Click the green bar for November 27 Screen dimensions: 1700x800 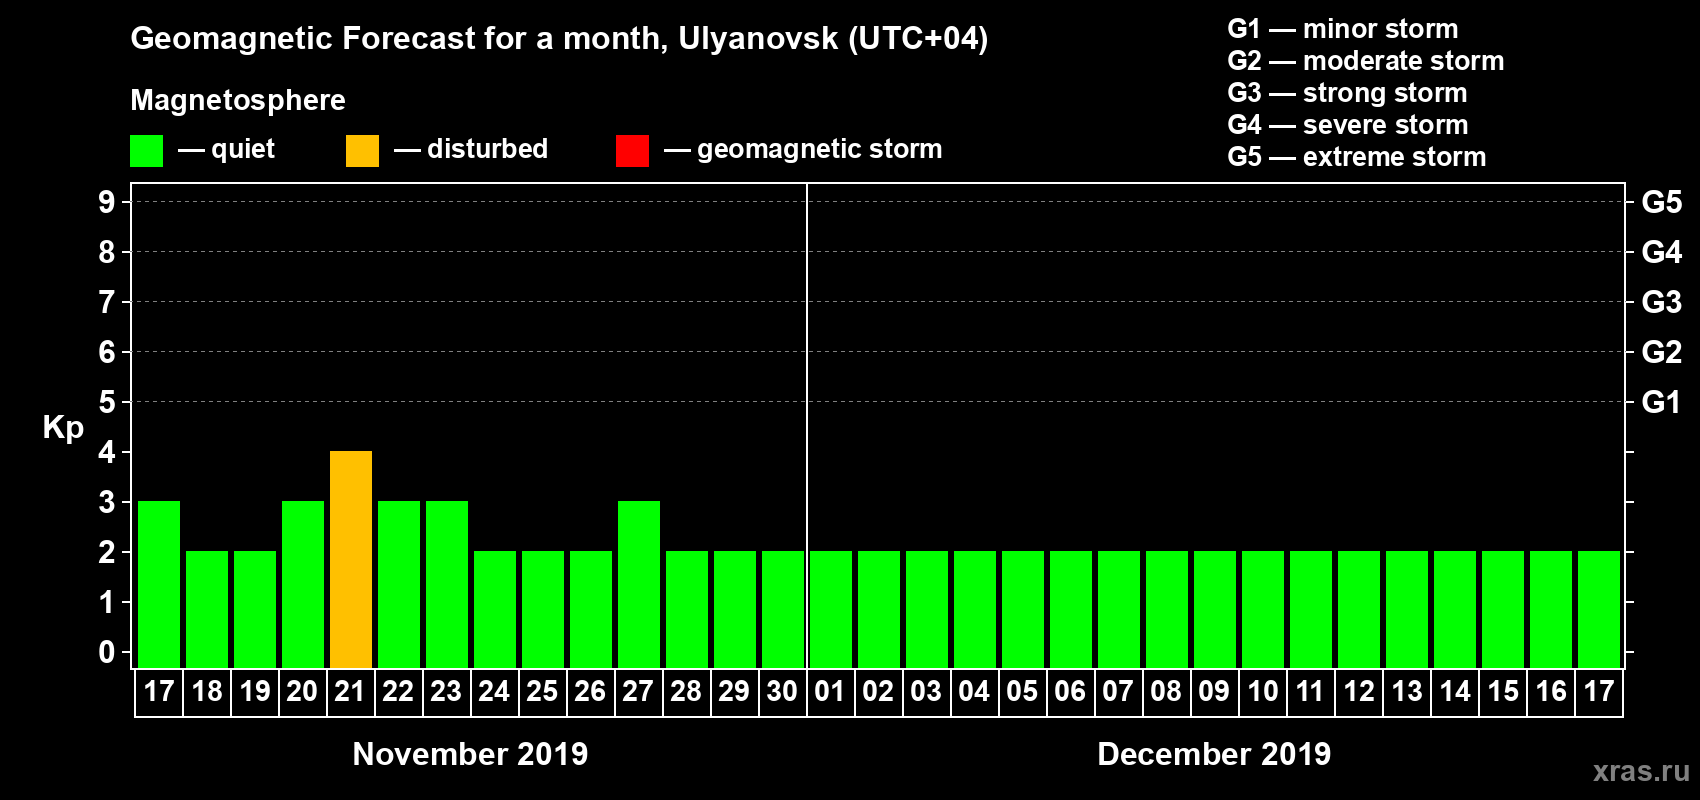pyautogui.click(x=639, y=584)
